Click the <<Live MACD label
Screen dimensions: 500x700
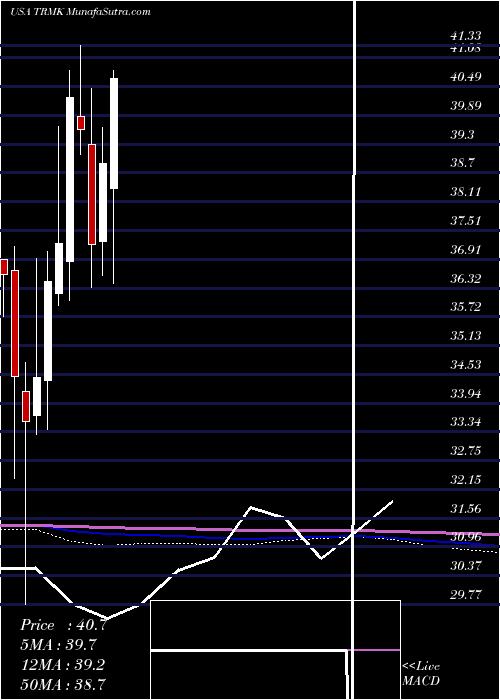(421, 674)
